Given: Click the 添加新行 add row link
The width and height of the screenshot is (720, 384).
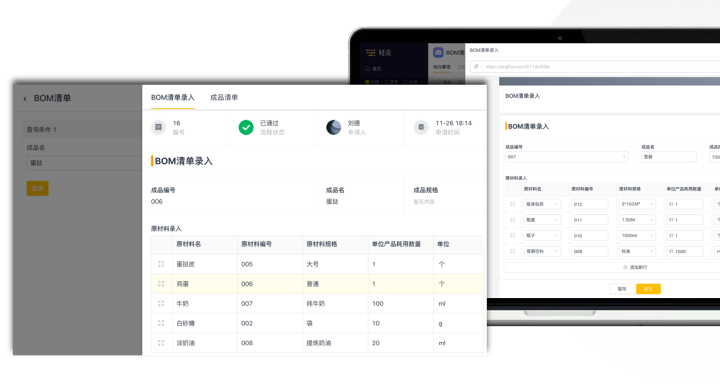Looking at the screenshot, I should [635, 267].
